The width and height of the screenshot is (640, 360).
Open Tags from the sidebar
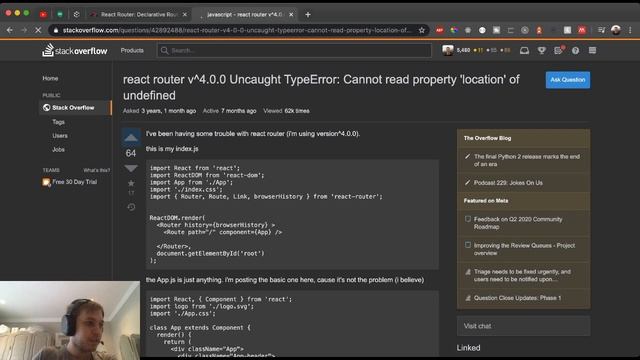[x=58, y=122]
